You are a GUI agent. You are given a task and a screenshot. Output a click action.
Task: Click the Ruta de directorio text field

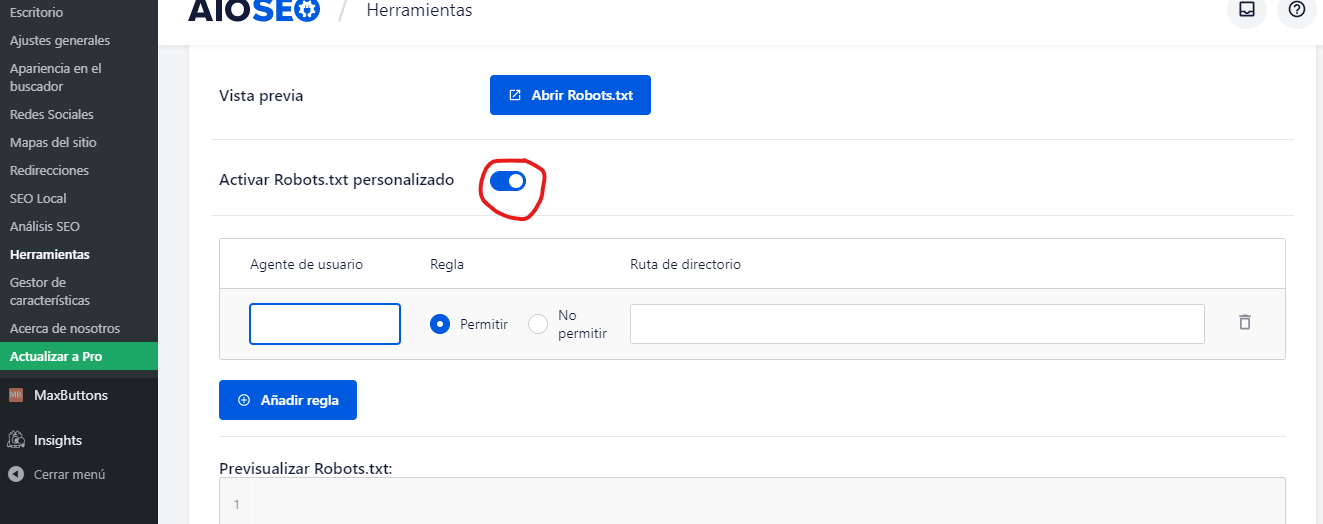click(x=916, y=324)
